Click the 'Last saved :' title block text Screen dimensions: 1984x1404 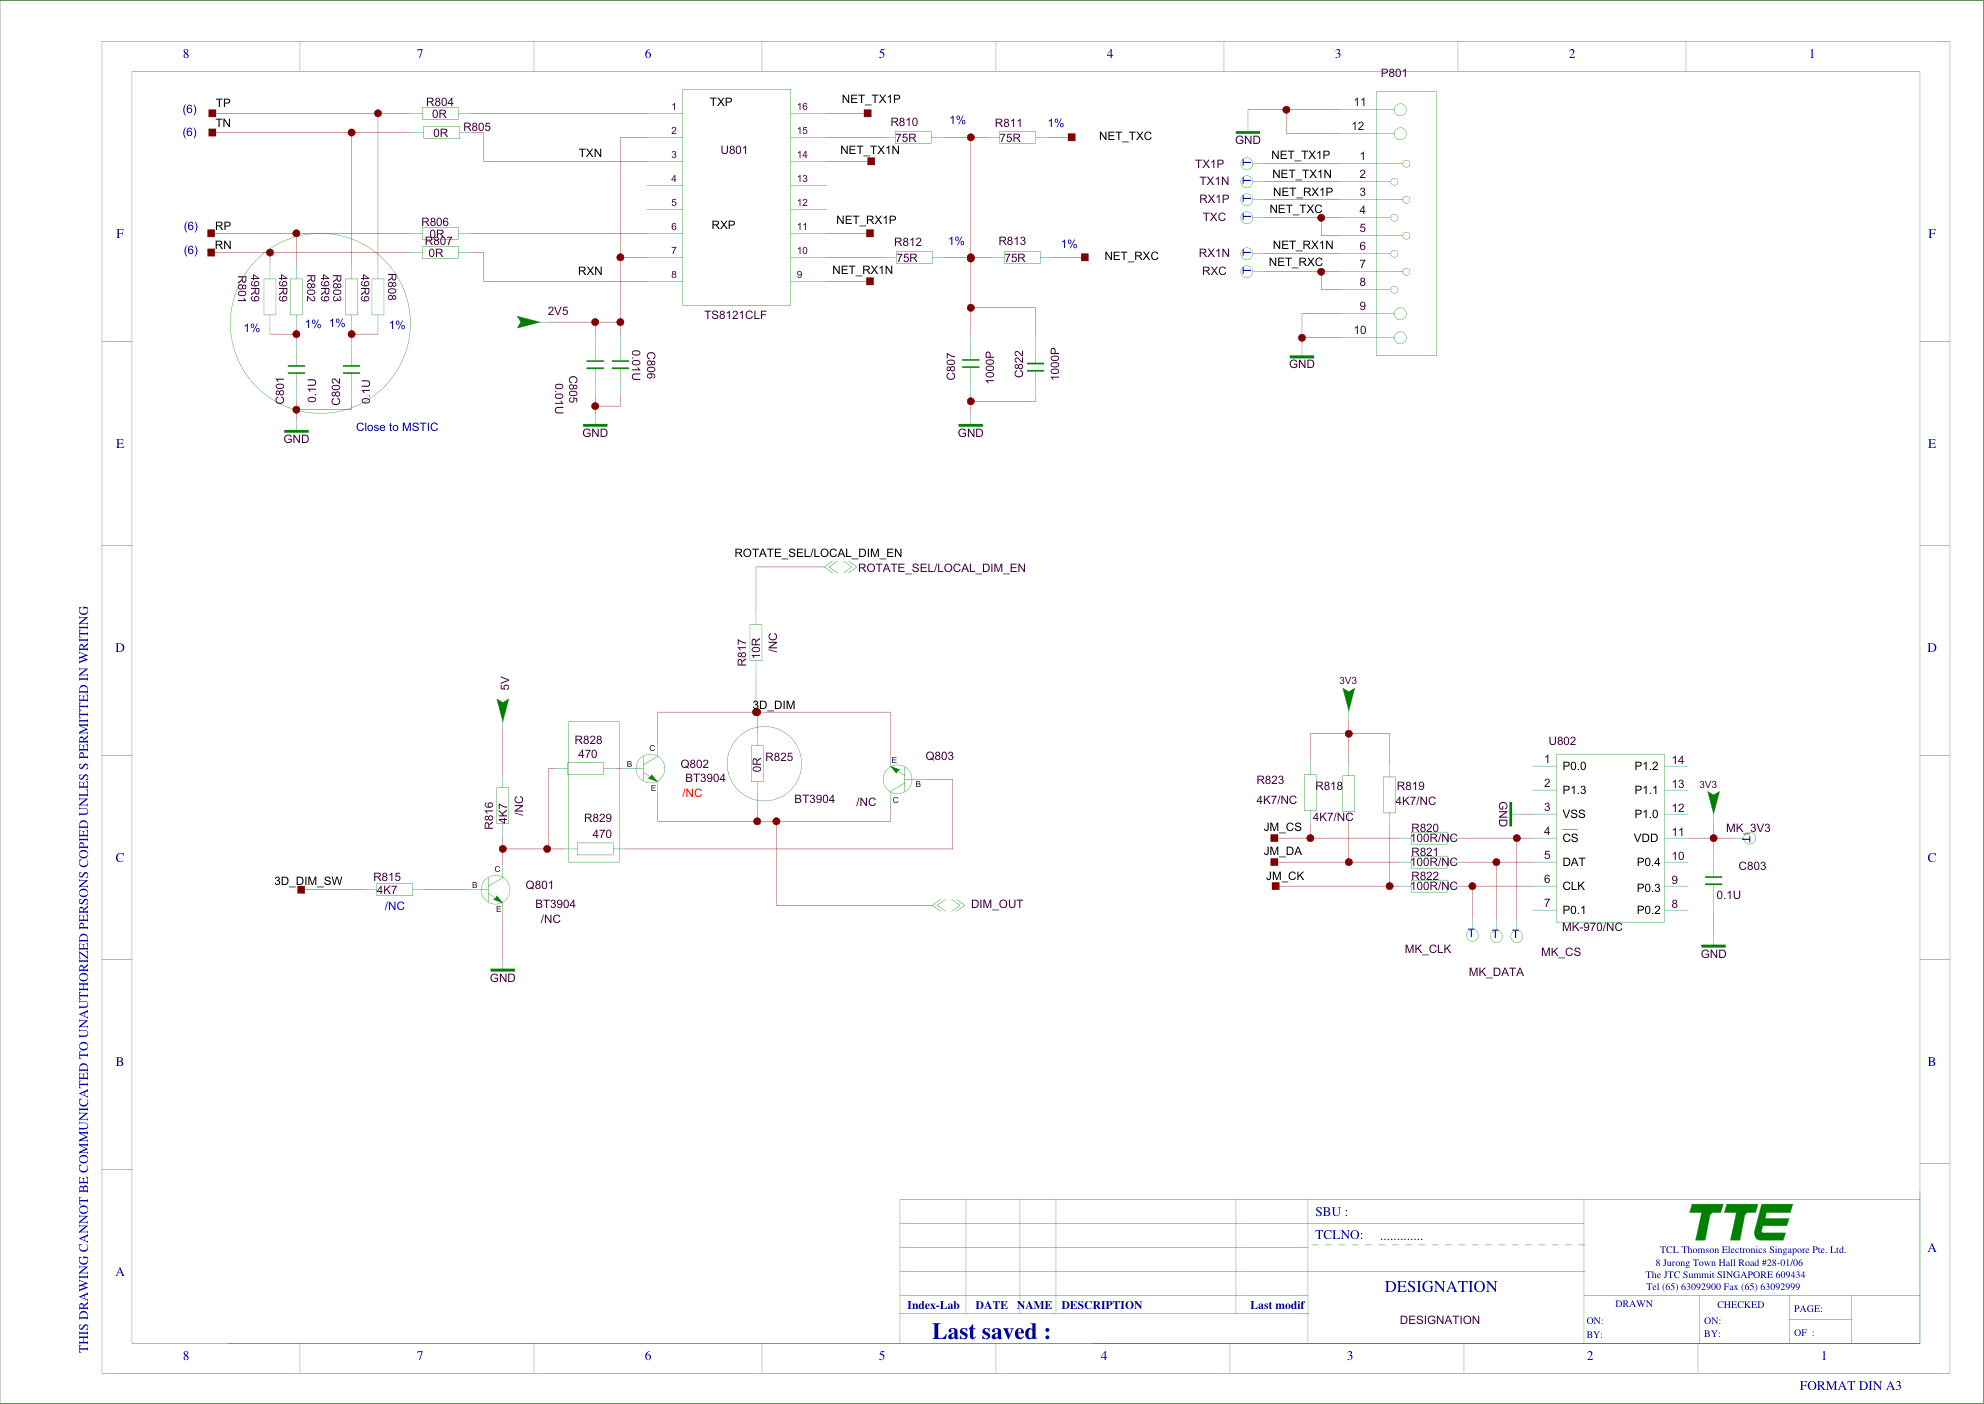(991, 1332)
